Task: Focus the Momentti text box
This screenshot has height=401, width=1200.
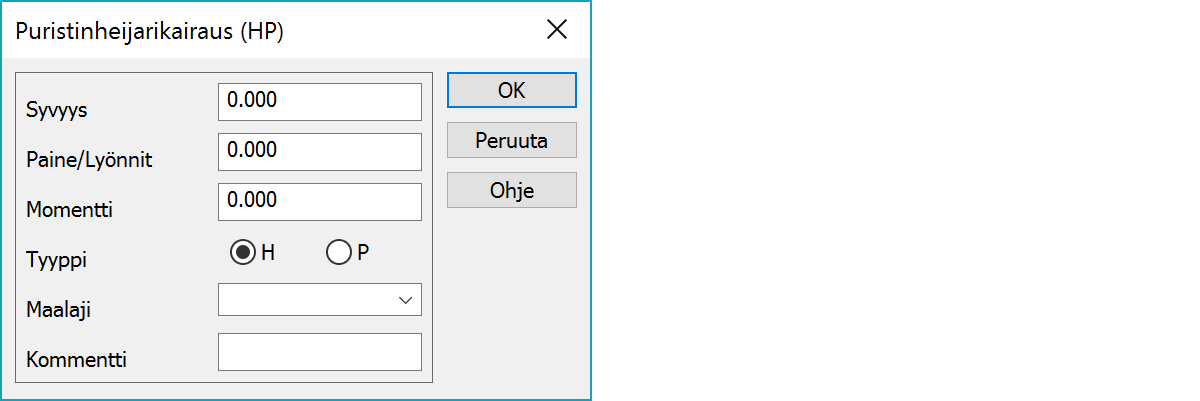Action: tap(319, 201)
